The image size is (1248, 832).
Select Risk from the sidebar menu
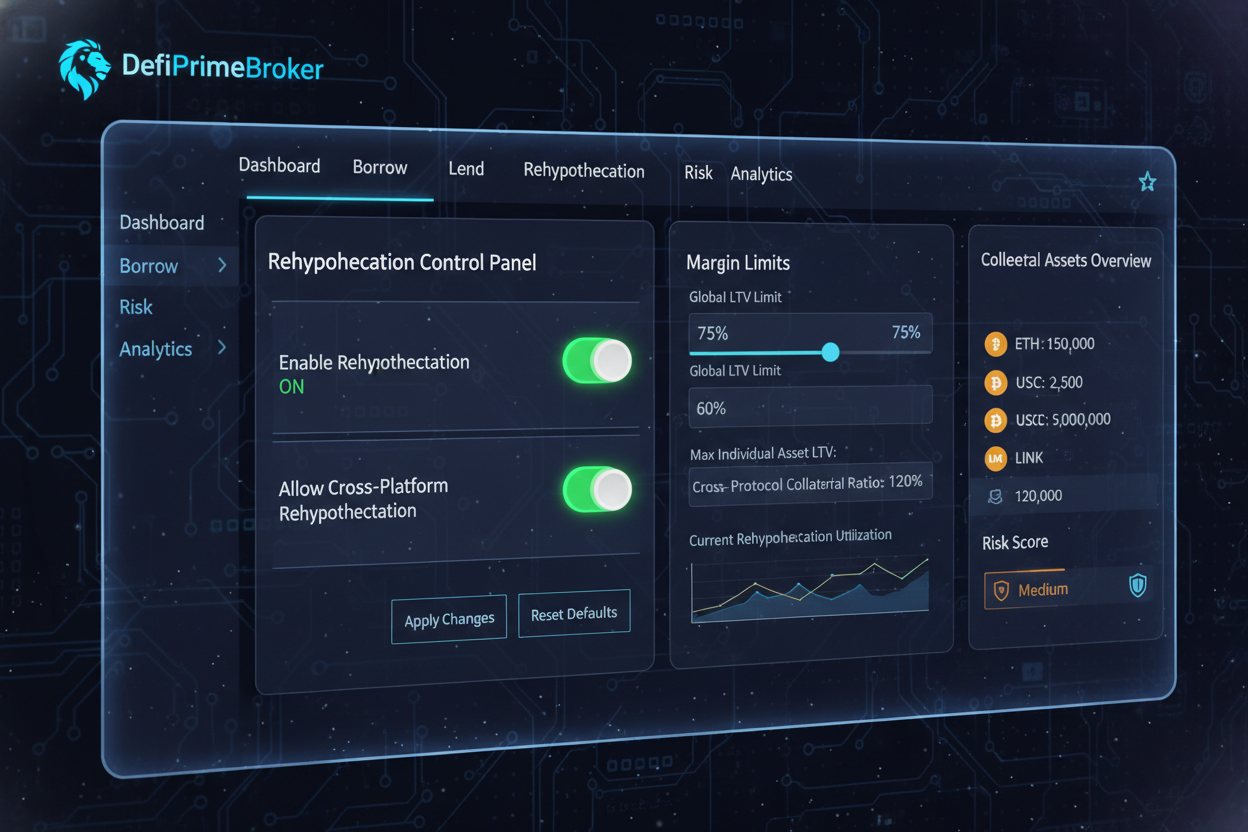(x=135, y=307)
